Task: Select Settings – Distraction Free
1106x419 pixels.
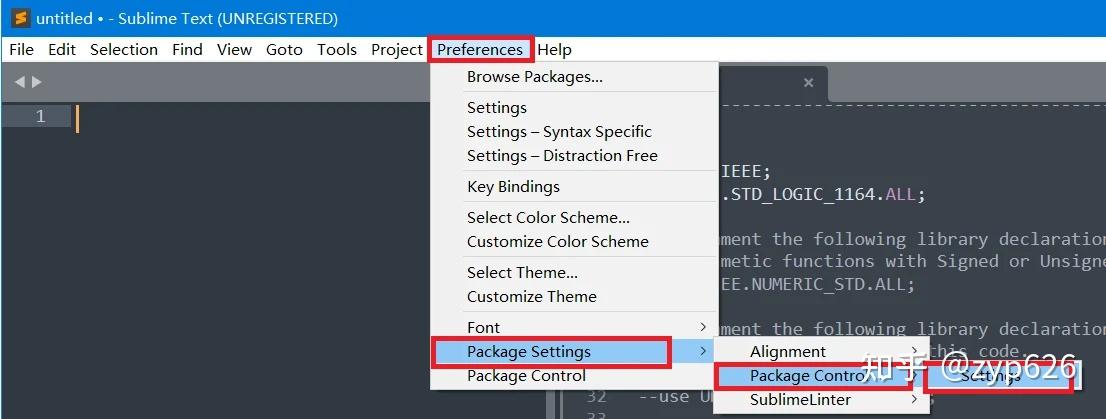Action: 561,155
